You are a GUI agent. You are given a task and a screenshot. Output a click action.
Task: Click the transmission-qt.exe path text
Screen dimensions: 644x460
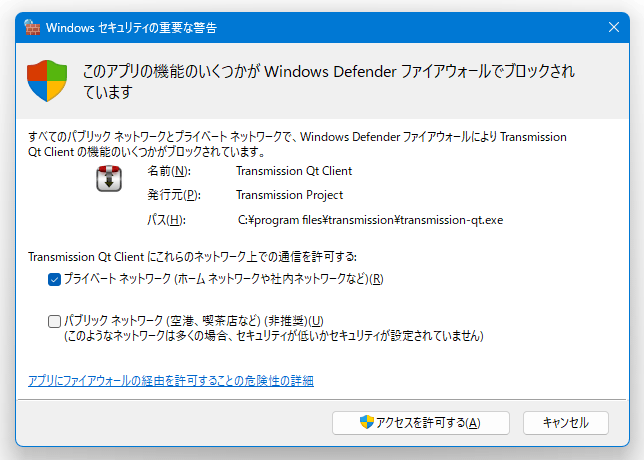click(x=370, y=220)
